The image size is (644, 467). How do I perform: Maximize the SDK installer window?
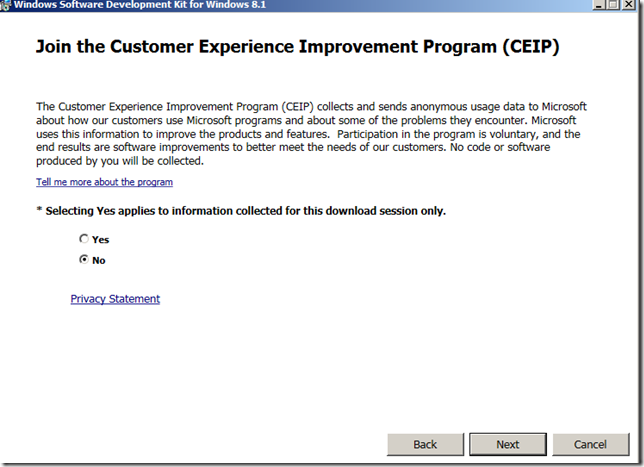[x=613, y=4]
